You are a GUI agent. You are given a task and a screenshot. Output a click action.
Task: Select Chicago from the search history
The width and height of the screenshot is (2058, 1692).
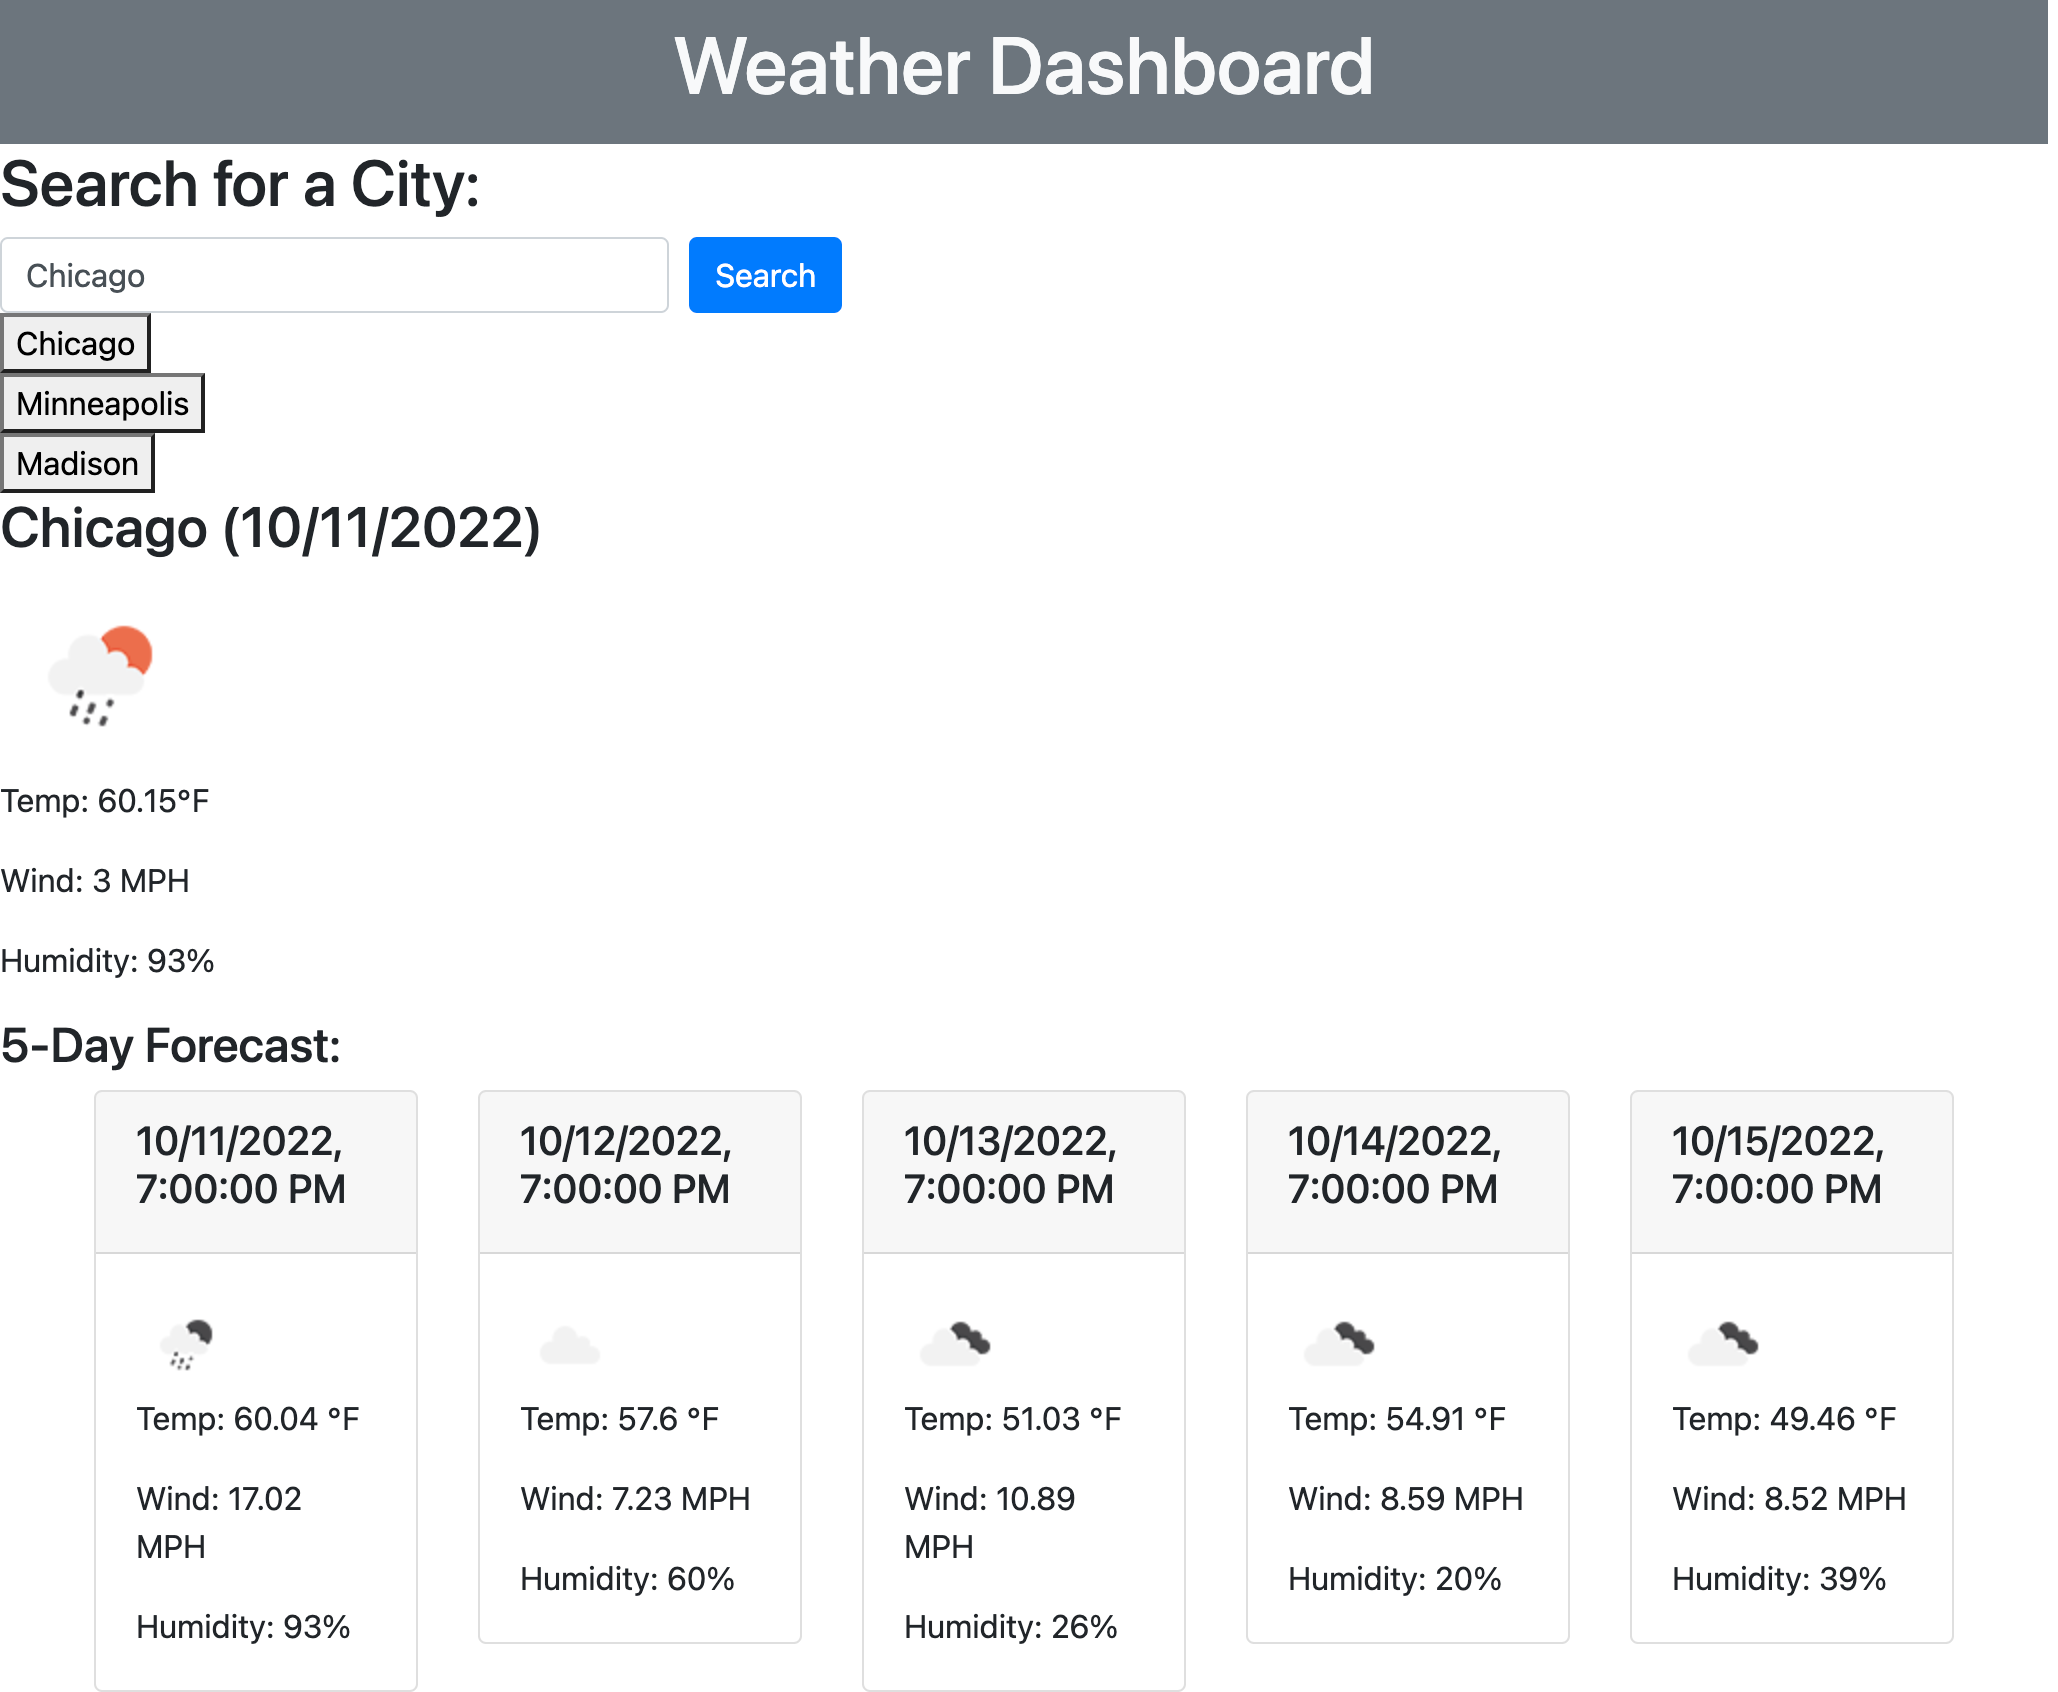pos(75,343)
